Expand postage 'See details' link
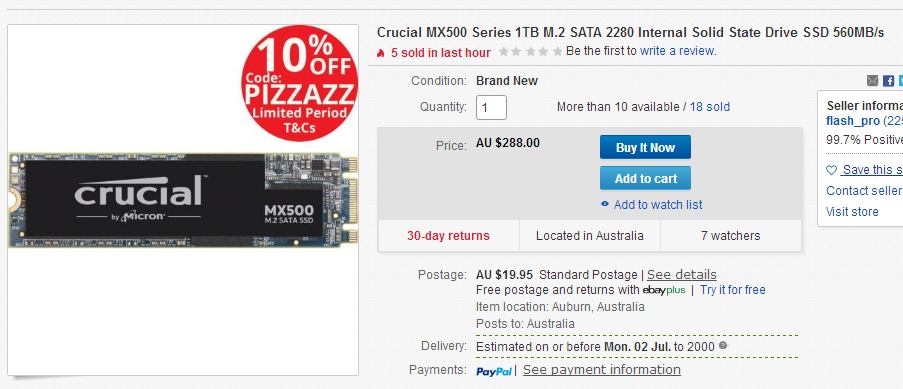The width and height of the screenshot is (903, 389). point(682,274)
